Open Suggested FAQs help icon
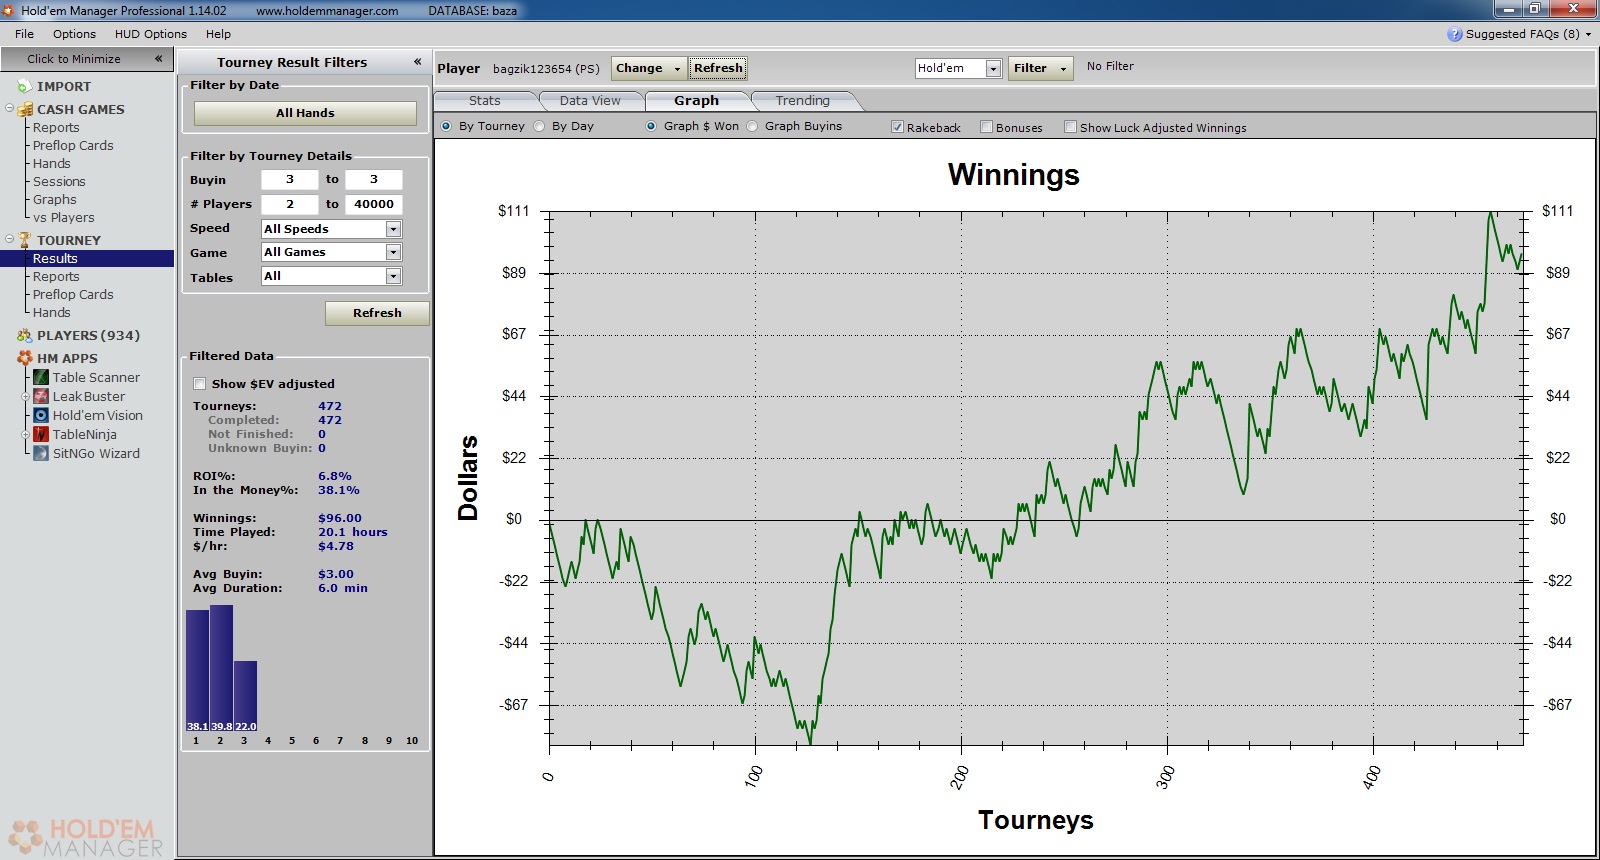The image size is (1600, 860). coord(1454,34)
